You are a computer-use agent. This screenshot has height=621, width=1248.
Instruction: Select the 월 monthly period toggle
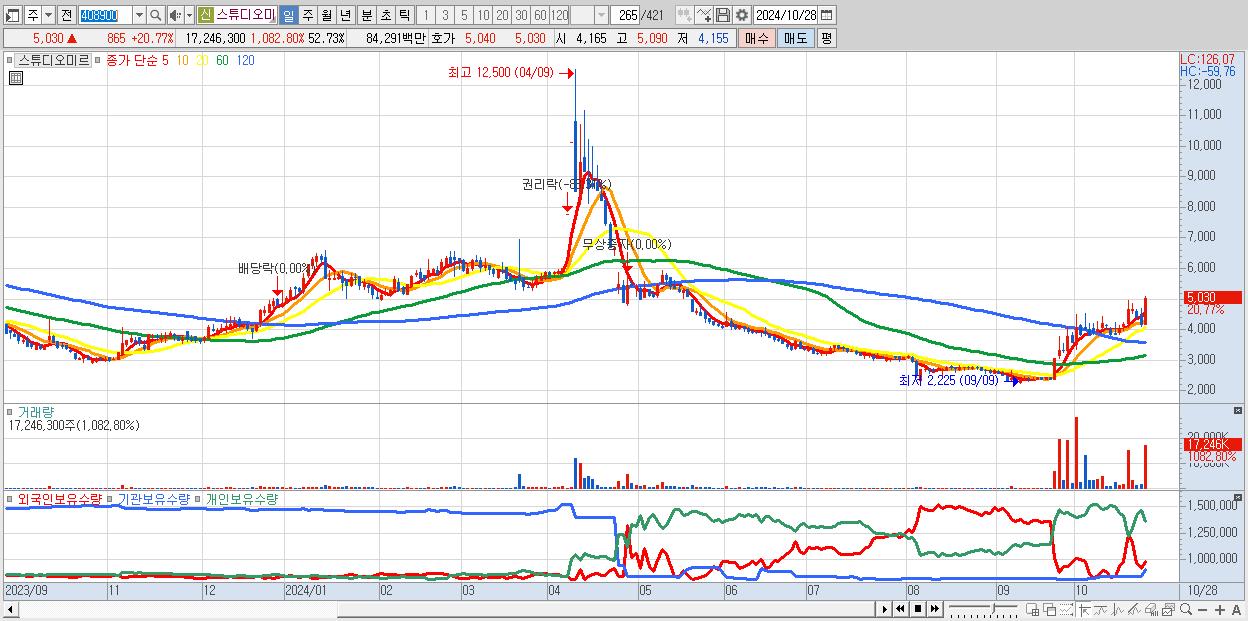(326, 15)
